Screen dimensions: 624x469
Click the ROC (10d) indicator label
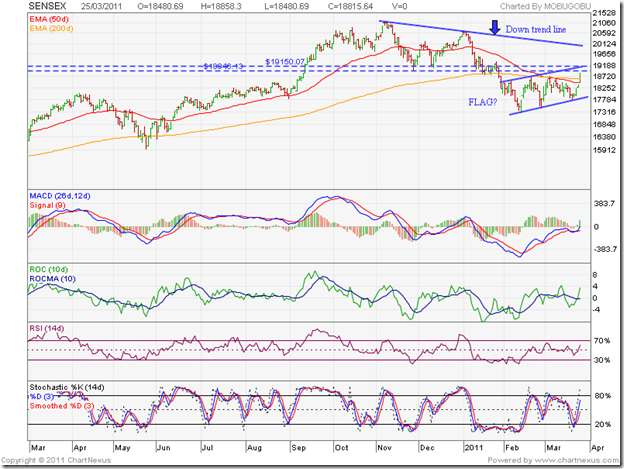(49, 269)
